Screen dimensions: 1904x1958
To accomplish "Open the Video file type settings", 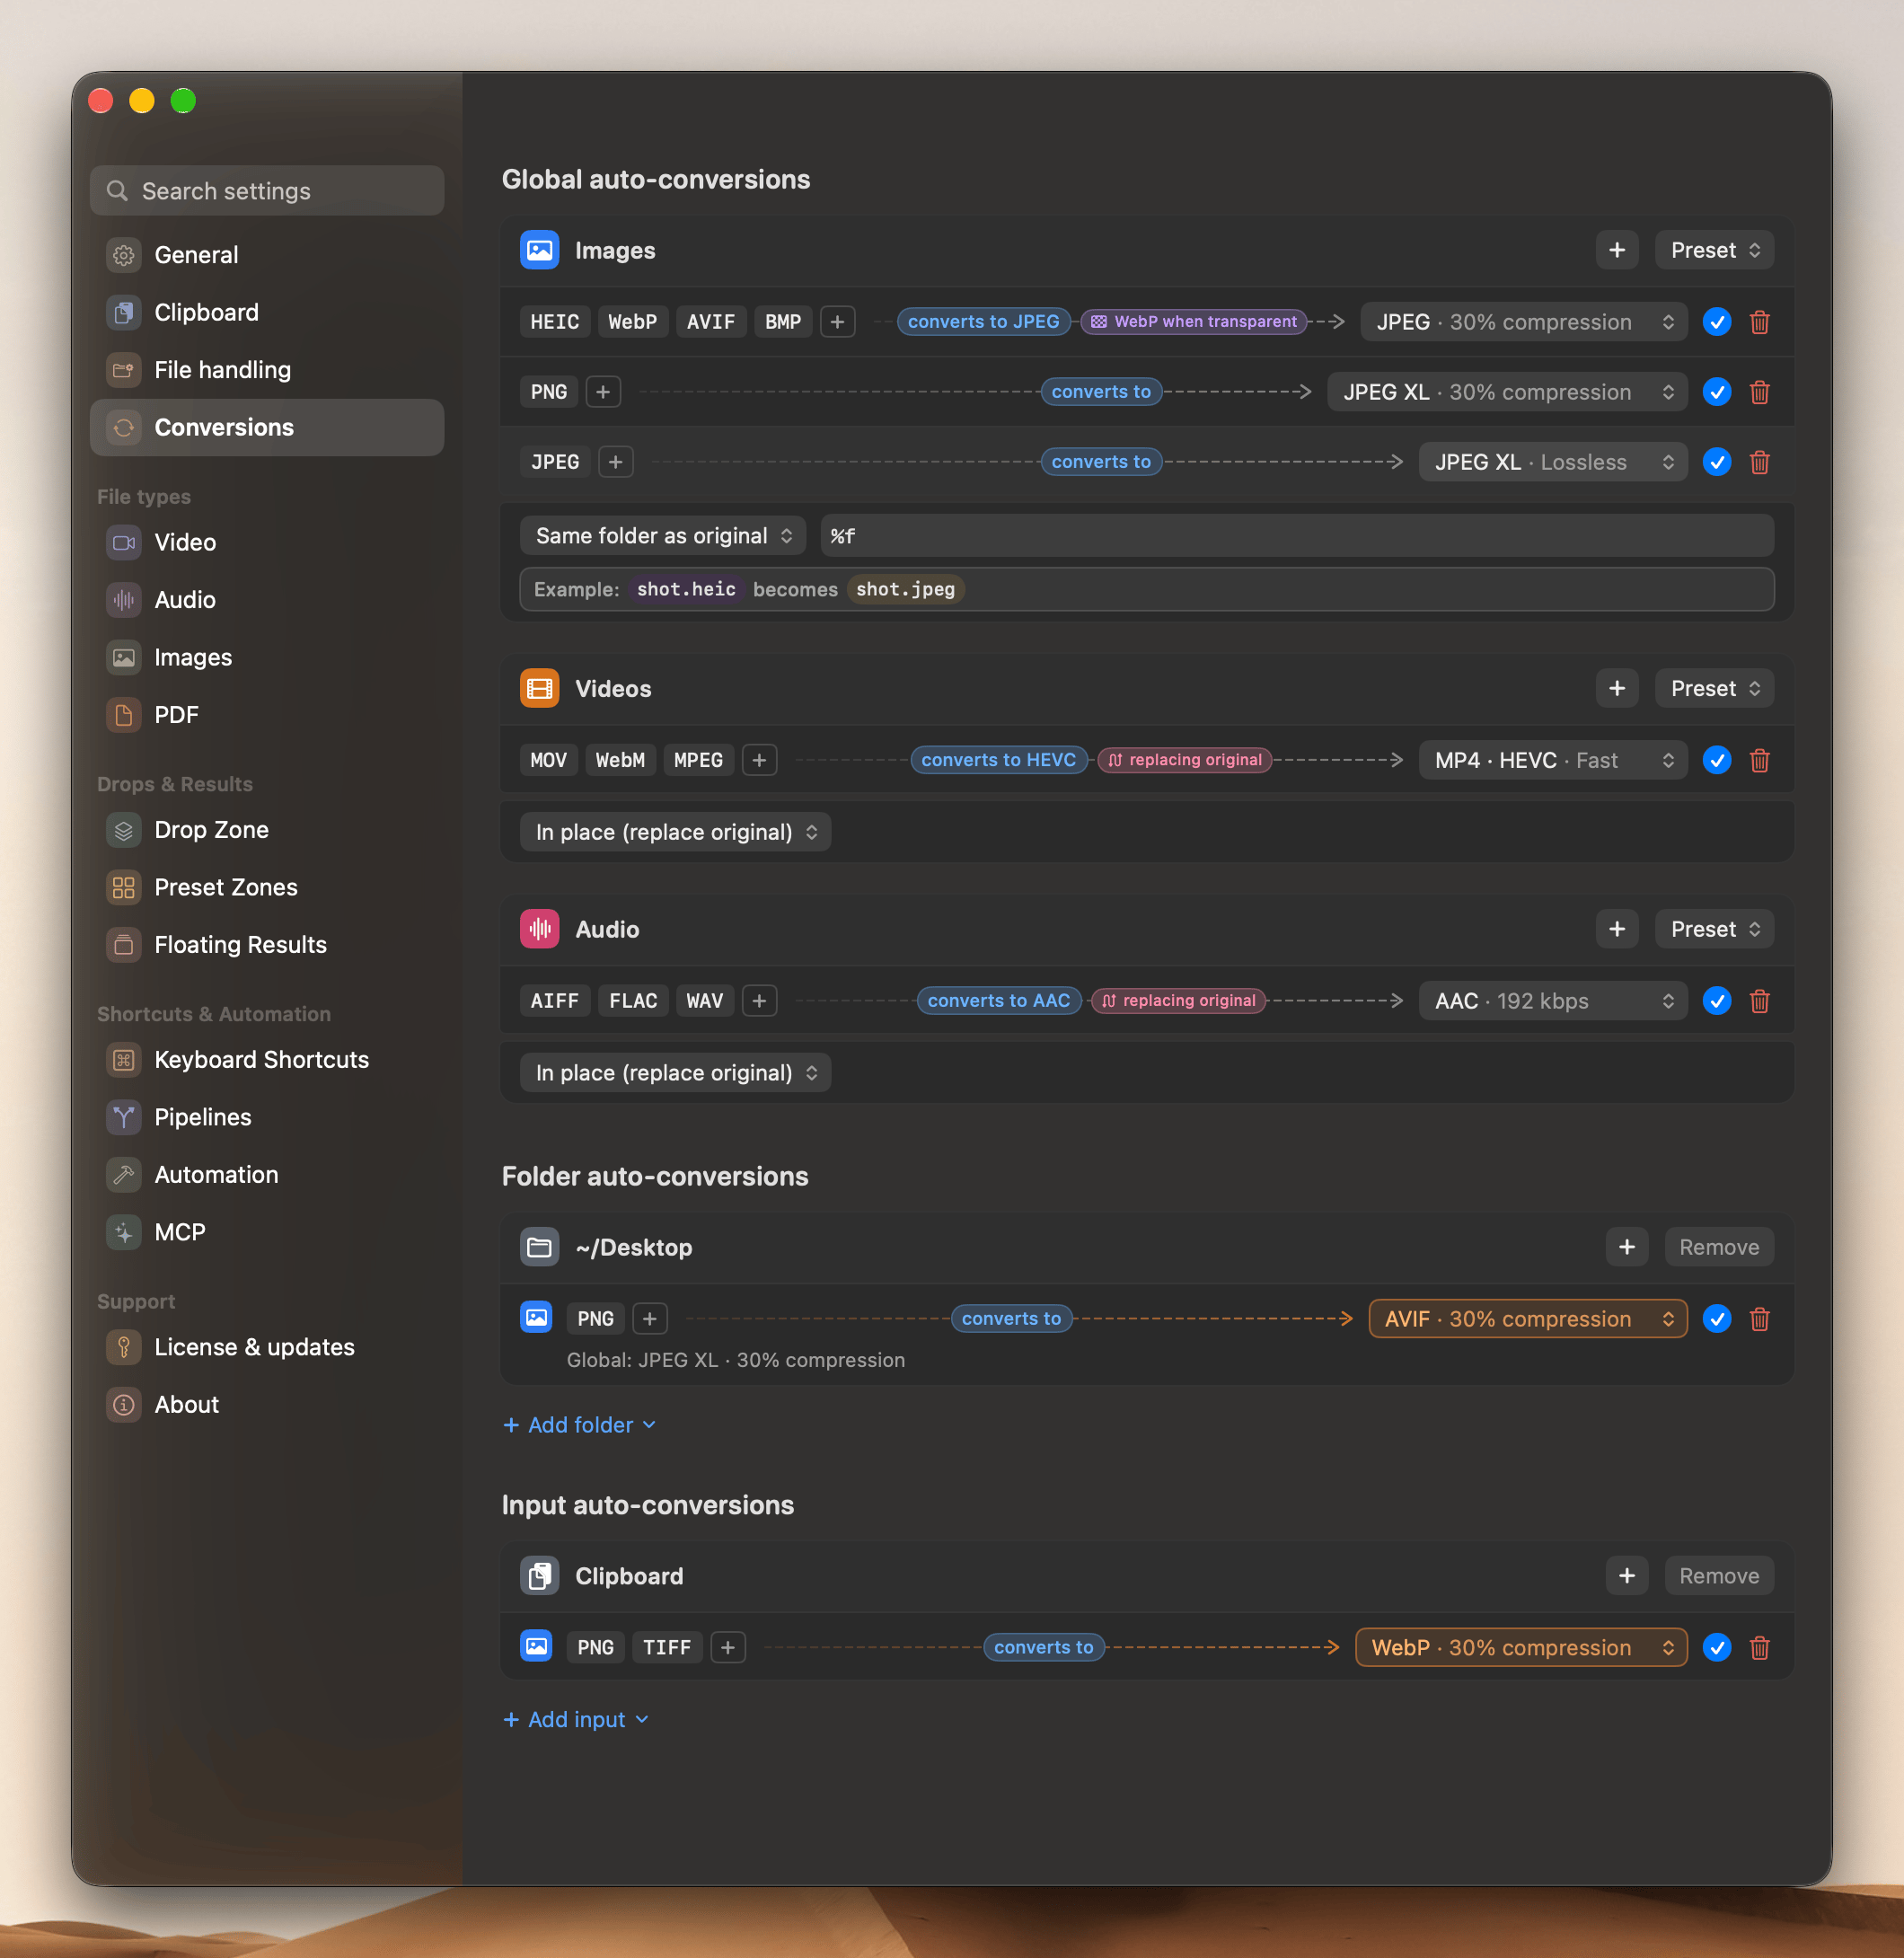I will pyautogui.click(x=267, y=542).
